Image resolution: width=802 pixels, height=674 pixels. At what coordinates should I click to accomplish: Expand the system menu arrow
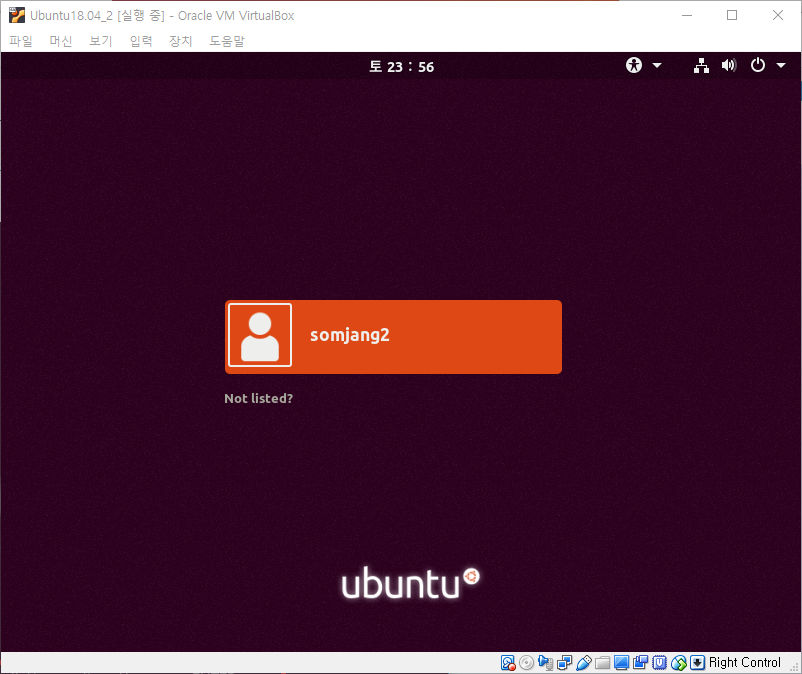click(x=781, y=65)
